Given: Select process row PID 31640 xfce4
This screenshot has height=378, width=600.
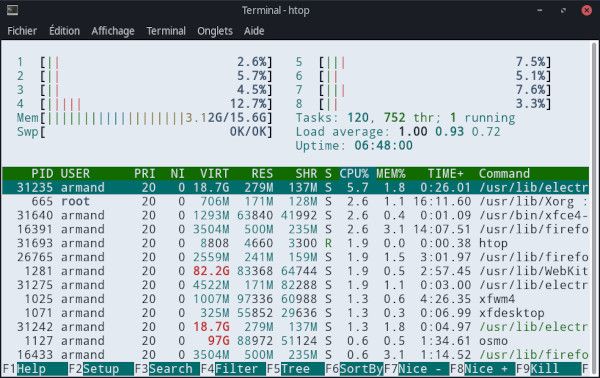Looking at the screenshot, I should [295, 215].
